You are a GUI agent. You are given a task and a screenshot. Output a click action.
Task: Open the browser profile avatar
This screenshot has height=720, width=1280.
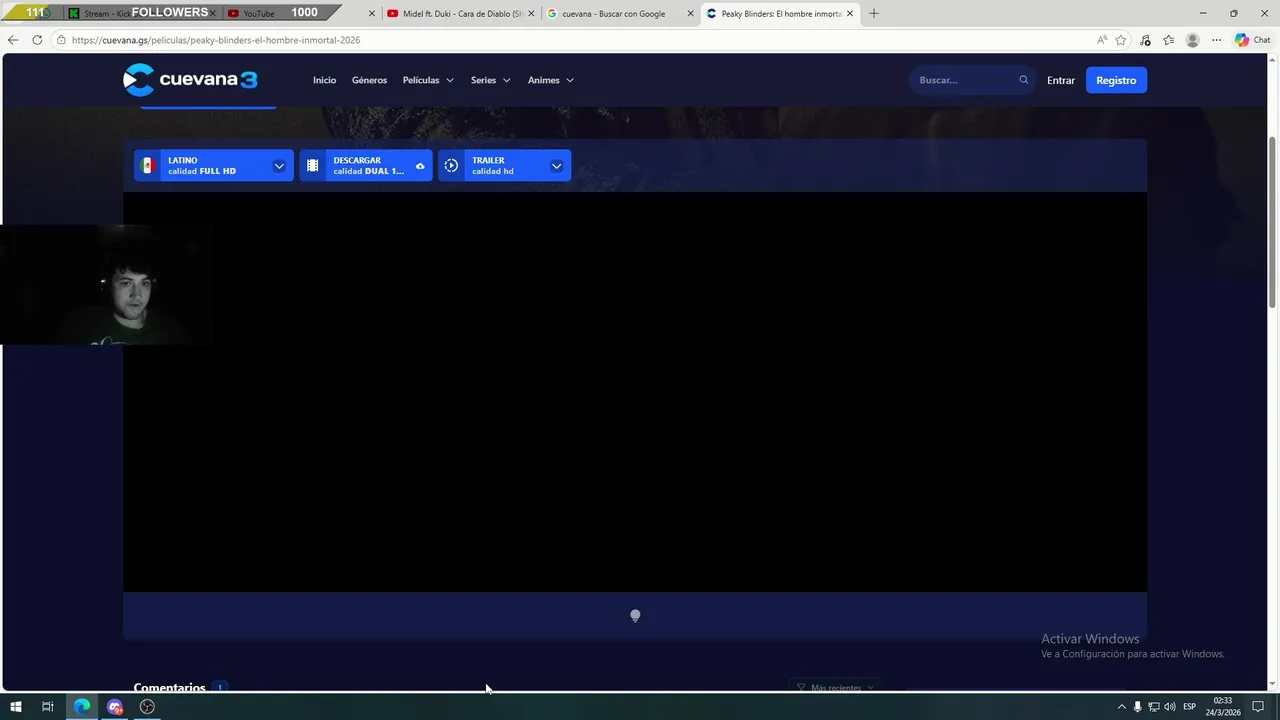point(1192,40)
